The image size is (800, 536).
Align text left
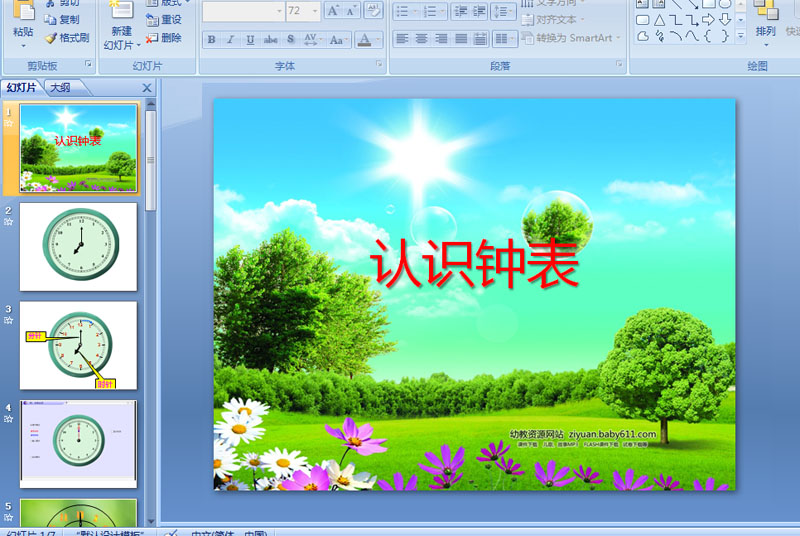click(402, 39)
